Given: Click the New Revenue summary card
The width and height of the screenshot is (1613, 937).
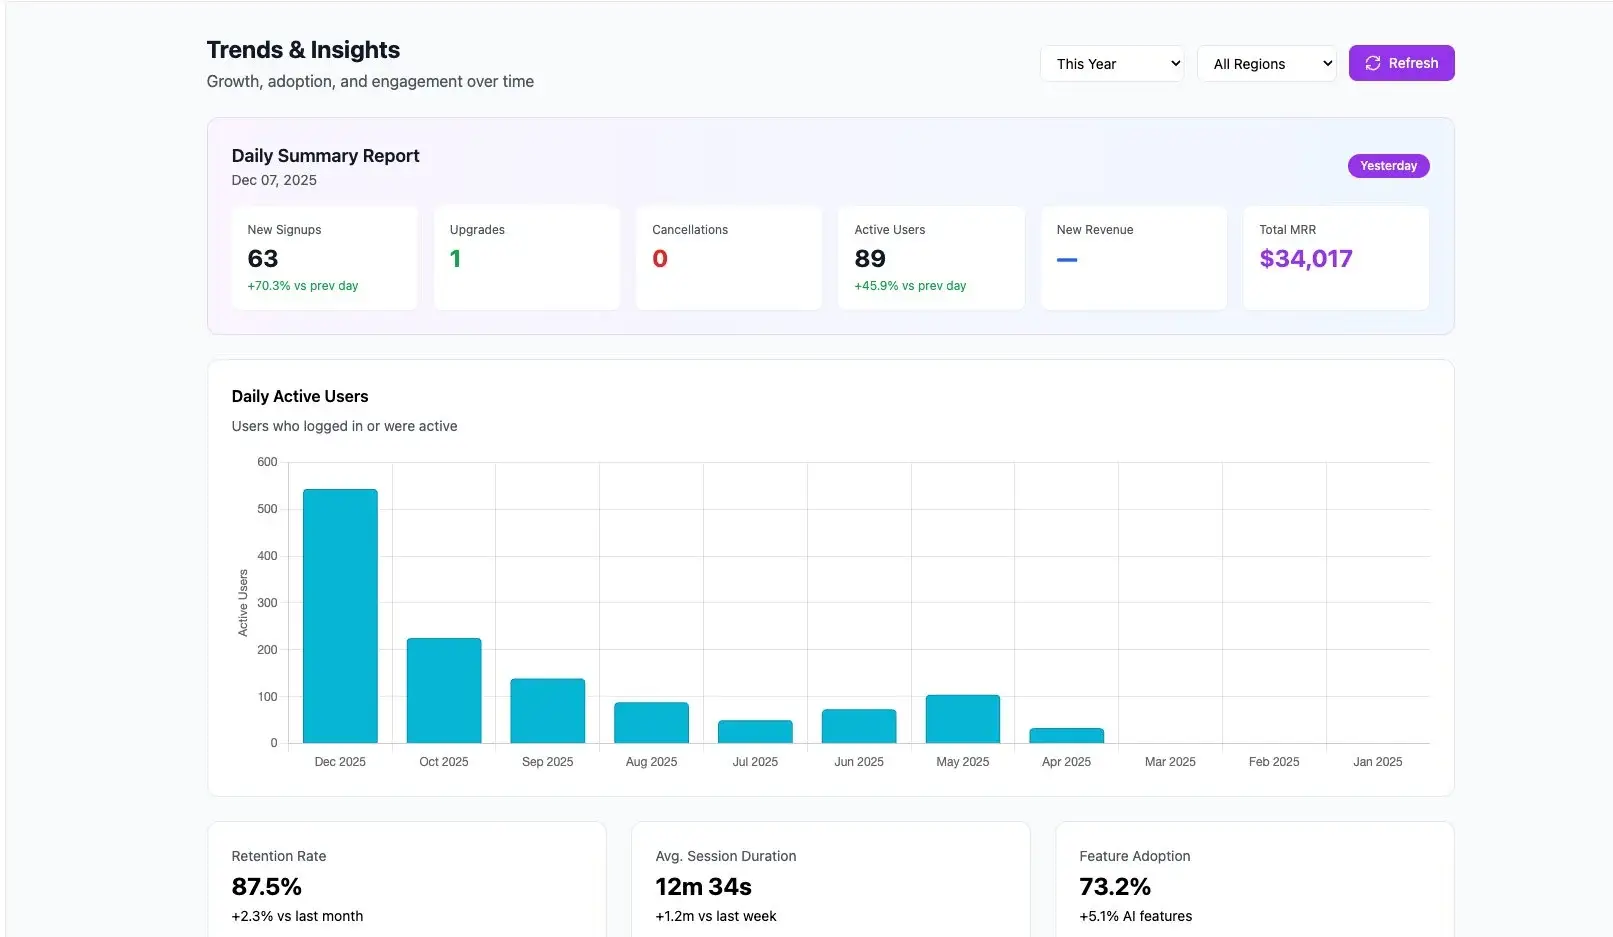Looking at the screenshot, I should point(1133,257).
